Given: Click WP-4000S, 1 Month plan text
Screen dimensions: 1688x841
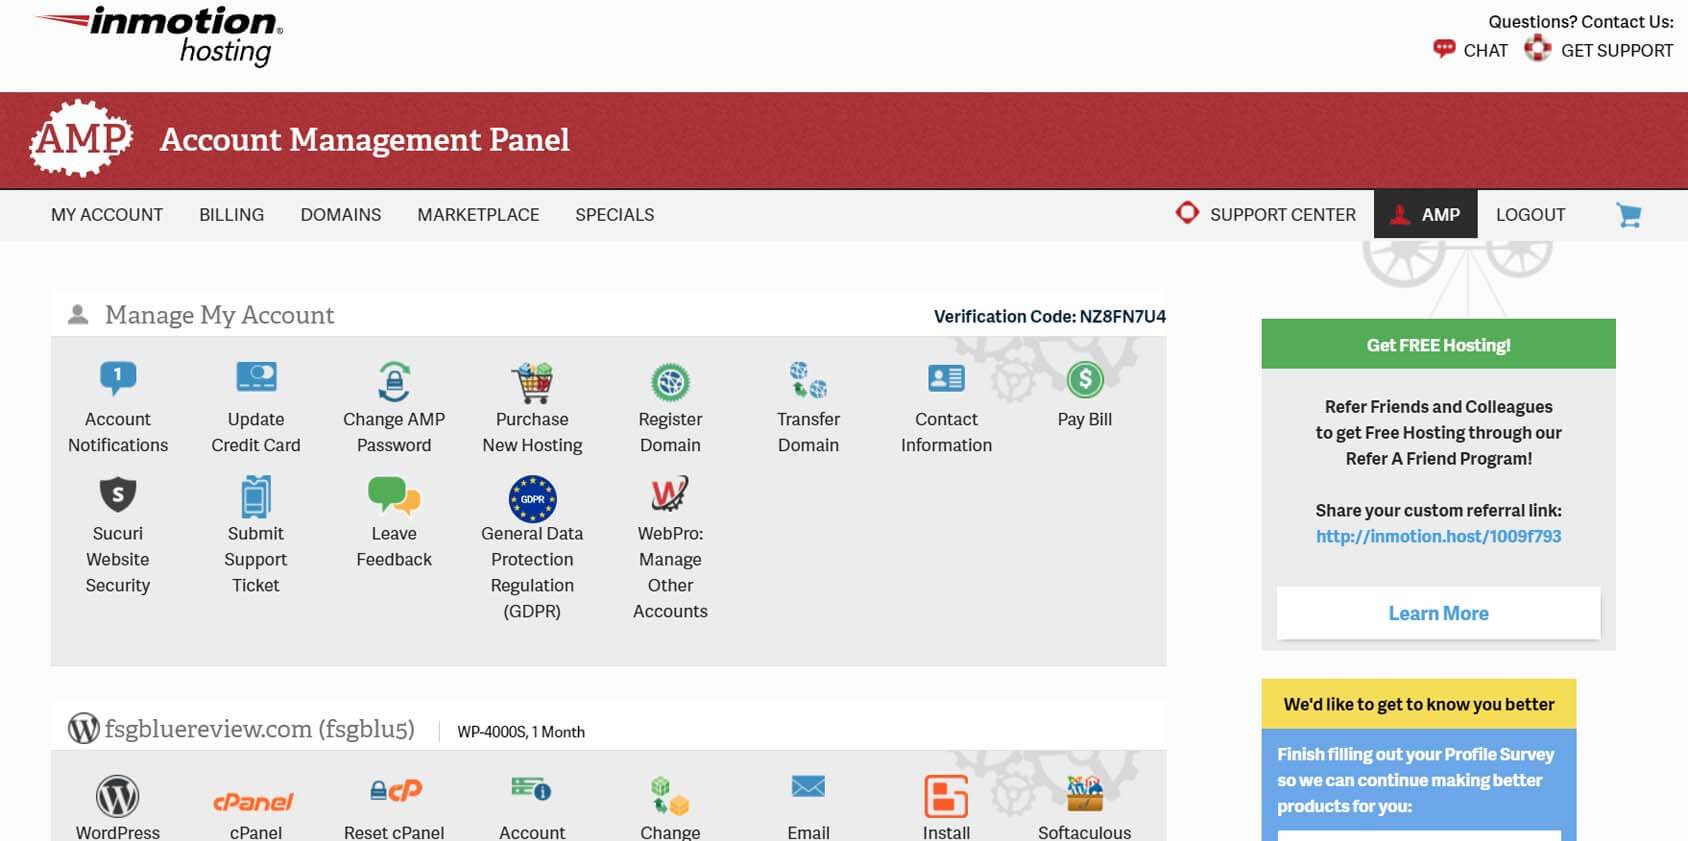Looking at the screenshot, I should point(521,732).
